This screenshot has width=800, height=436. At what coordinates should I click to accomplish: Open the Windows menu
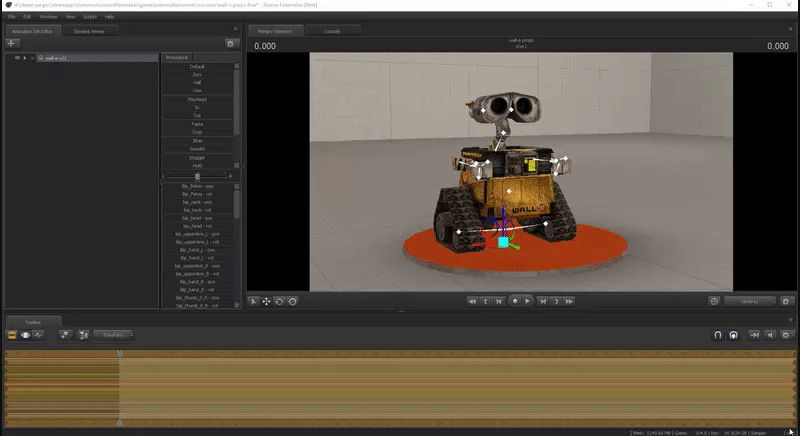pyautogui.click(x=48, y=17)
